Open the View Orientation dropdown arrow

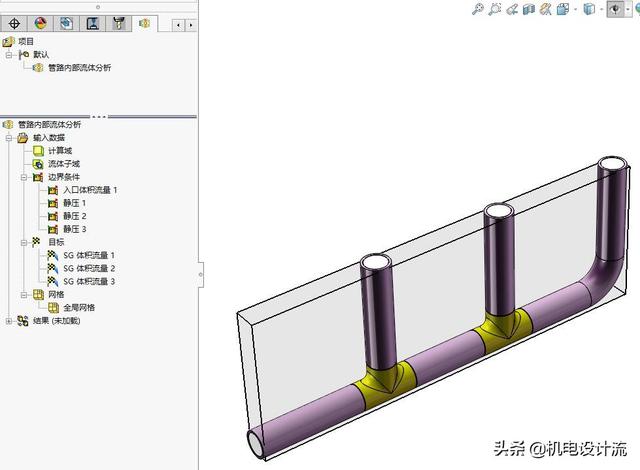[x=576, y=9]
